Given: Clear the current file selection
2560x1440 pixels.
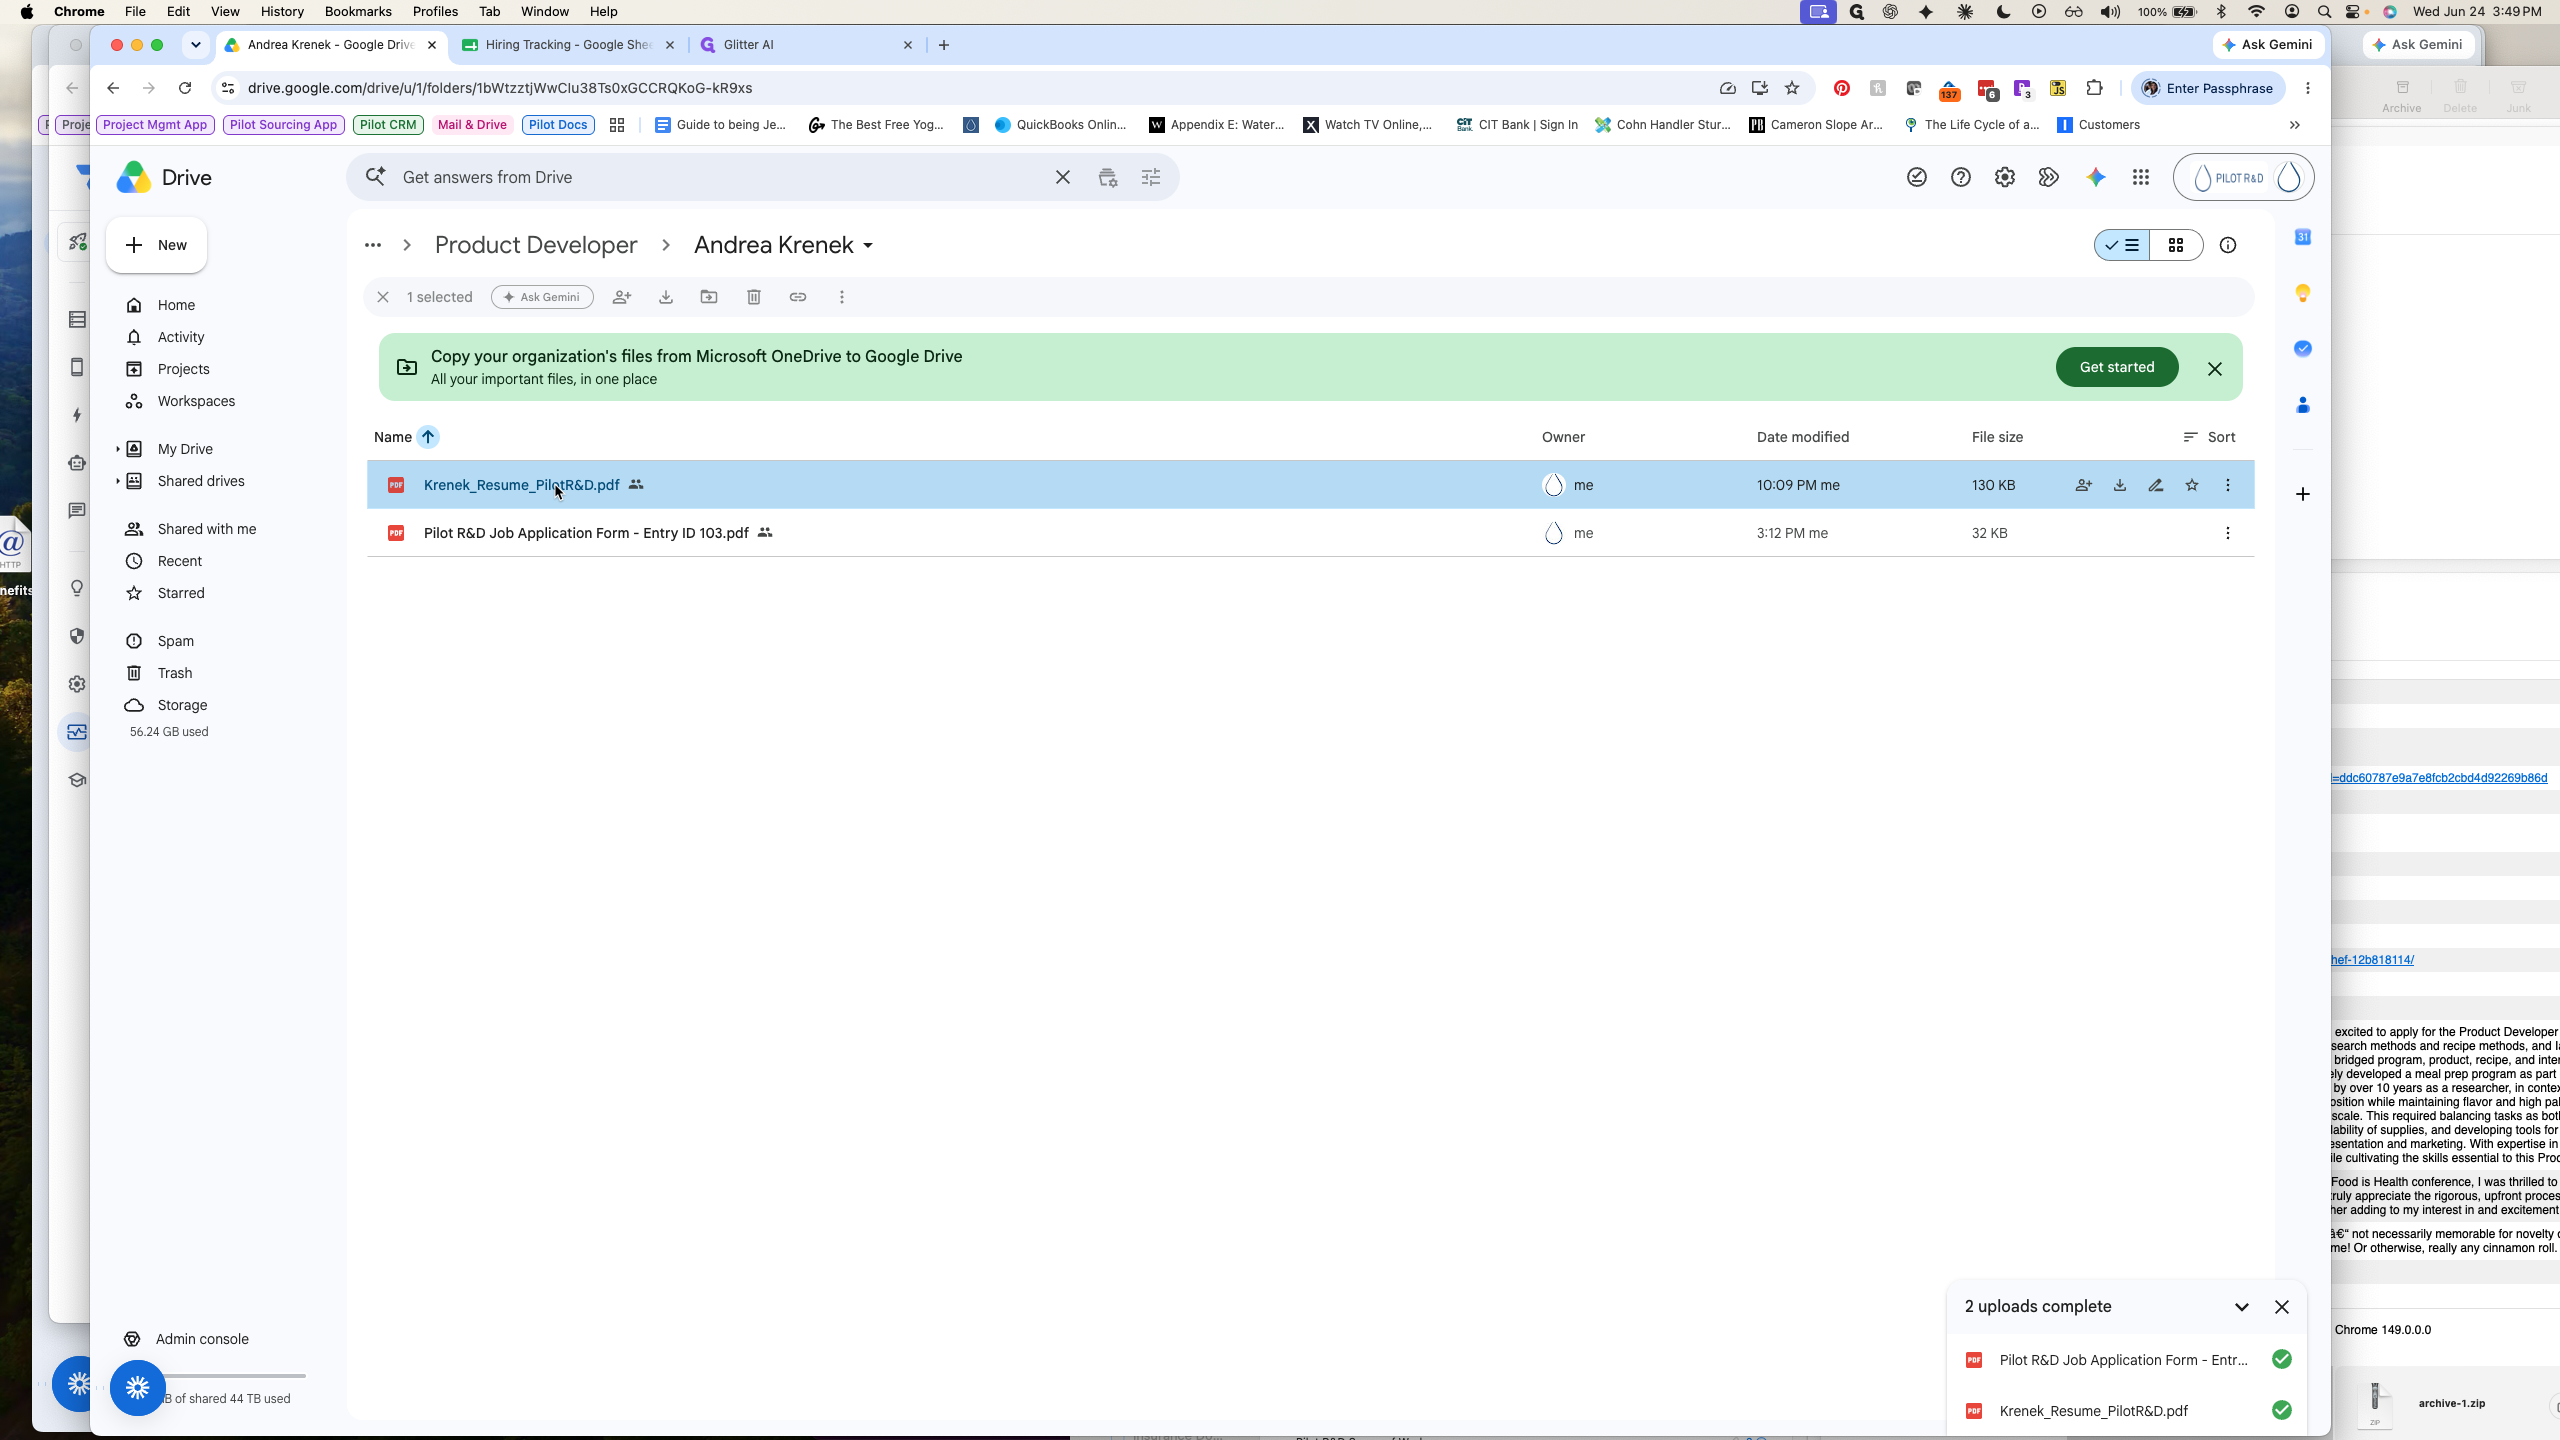Looking at the screenshot, I should [383, 297].
